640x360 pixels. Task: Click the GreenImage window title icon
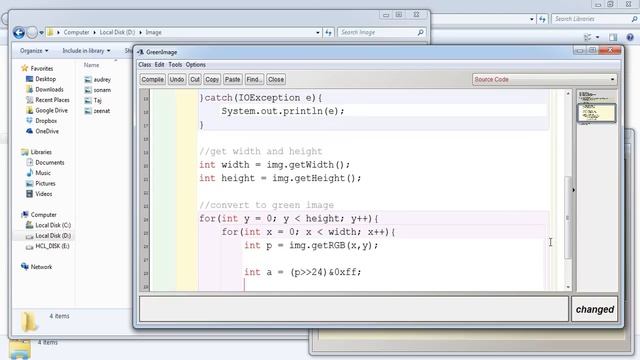[141, 52]
